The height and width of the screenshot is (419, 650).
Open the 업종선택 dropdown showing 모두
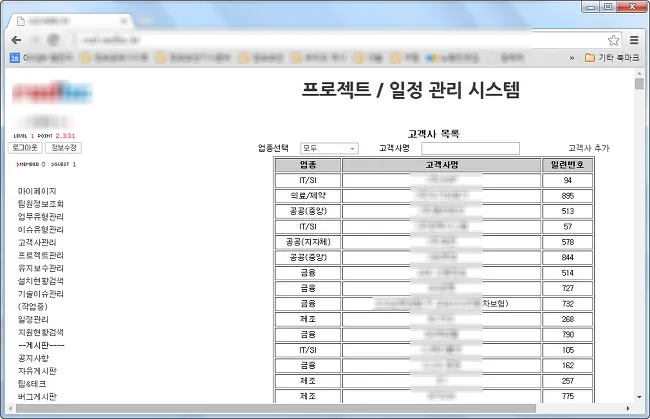[329, 148]
